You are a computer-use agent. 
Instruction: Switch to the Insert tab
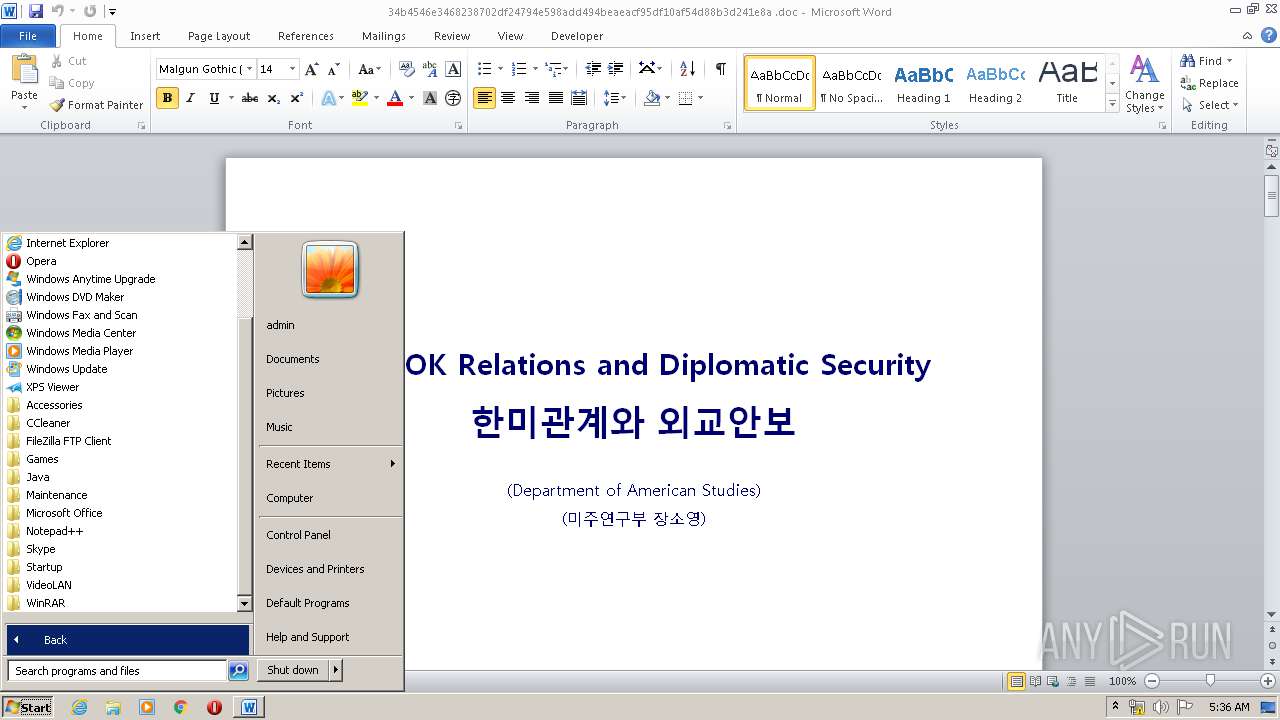tap(145, 36)
